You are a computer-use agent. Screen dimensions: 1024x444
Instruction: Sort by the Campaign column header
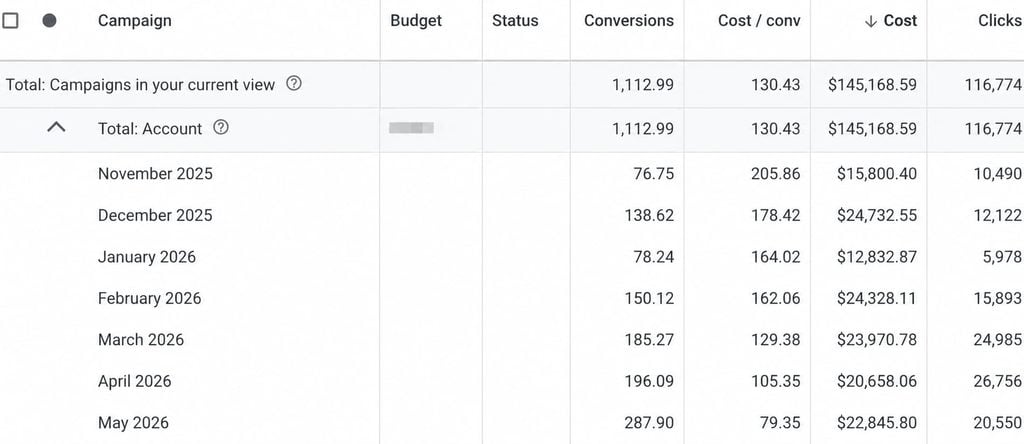[135, 21]
